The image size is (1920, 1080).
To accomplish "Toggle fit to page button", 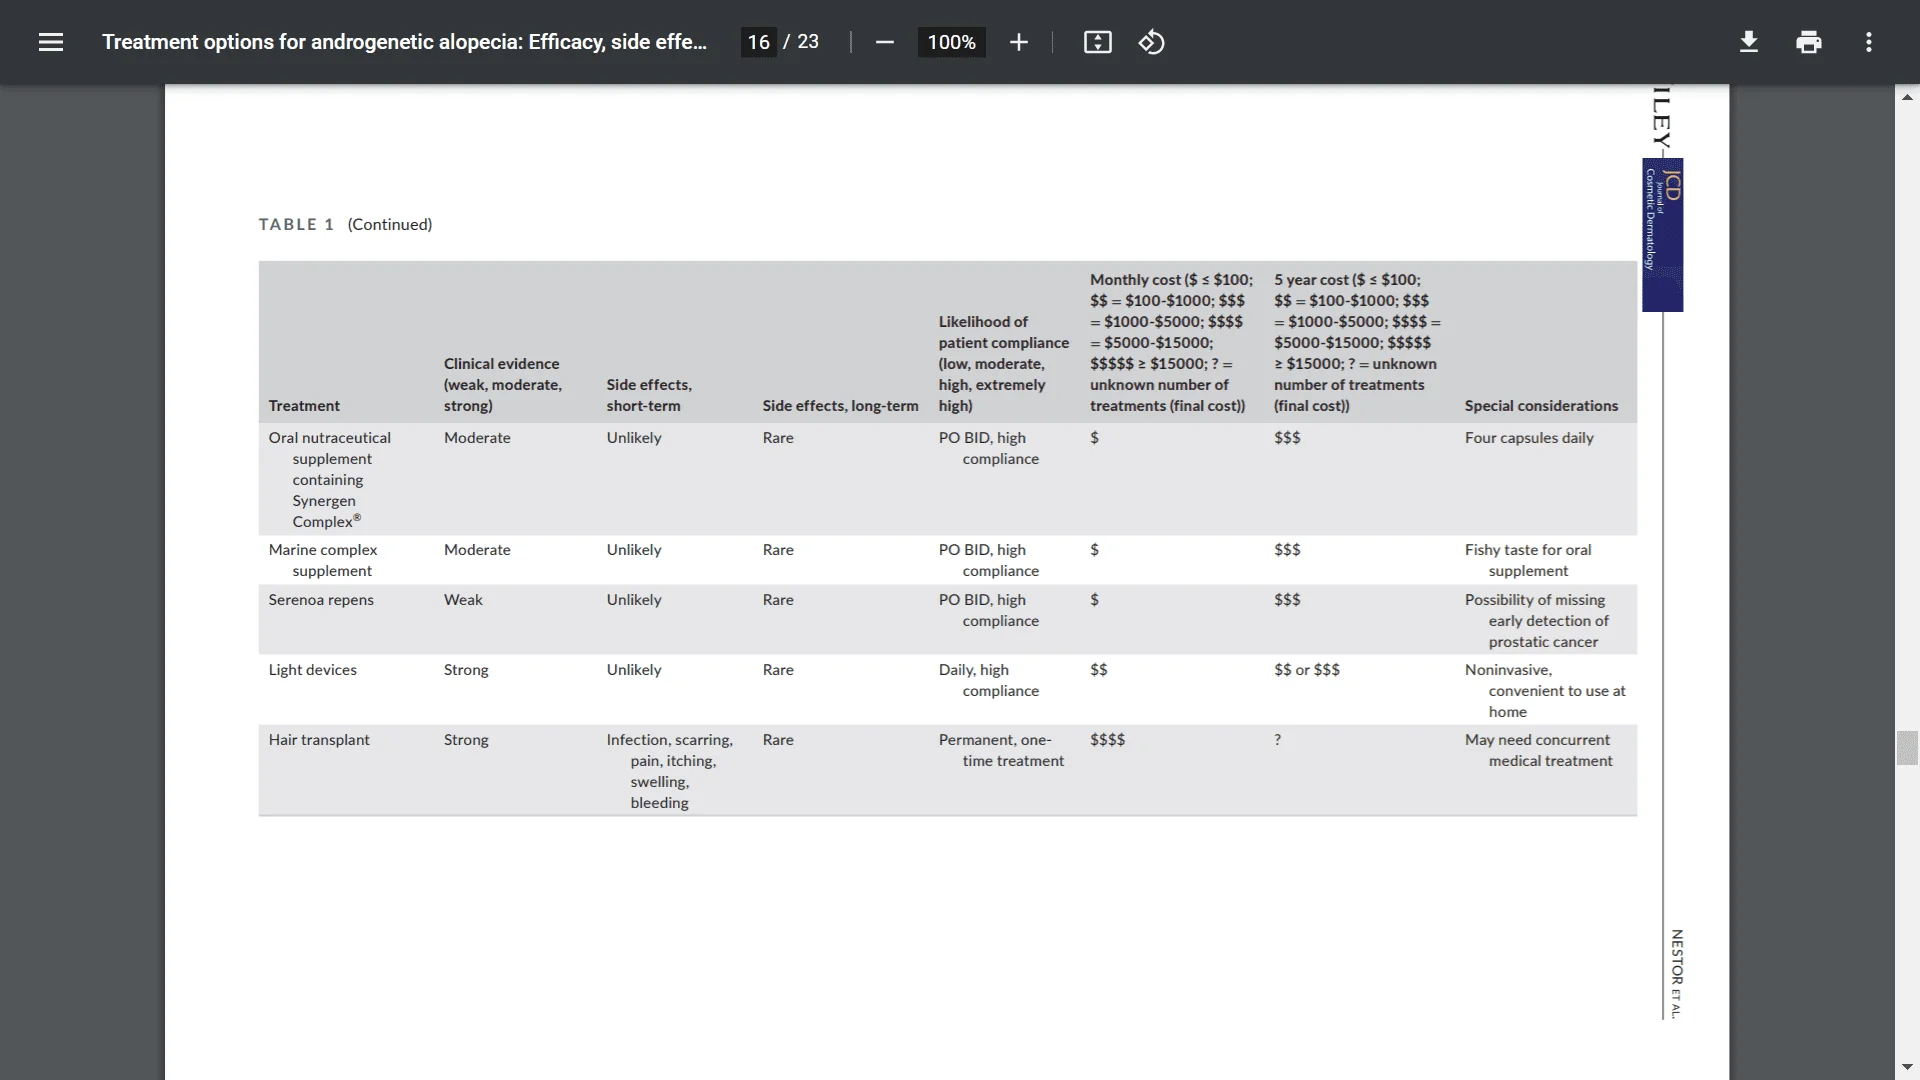I will (x=1097, y=42).
